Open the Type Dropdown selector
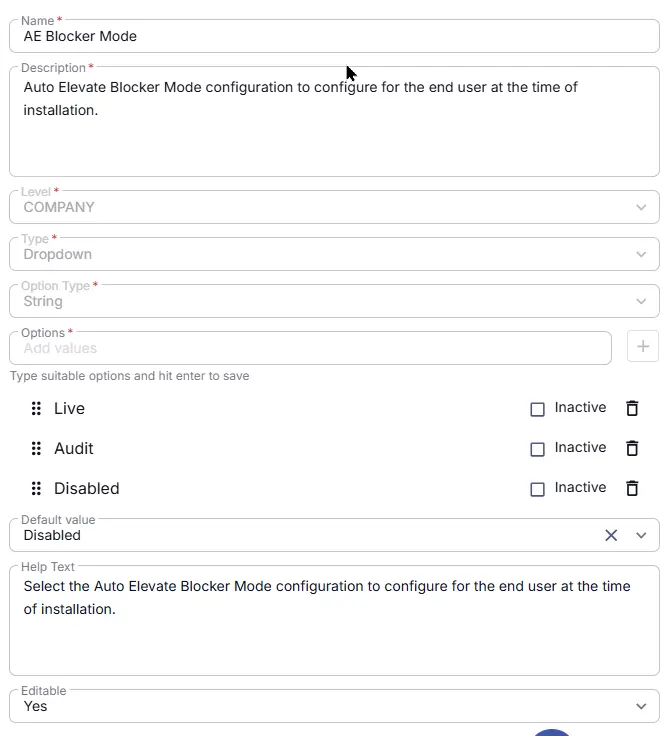 click(334, 254)
